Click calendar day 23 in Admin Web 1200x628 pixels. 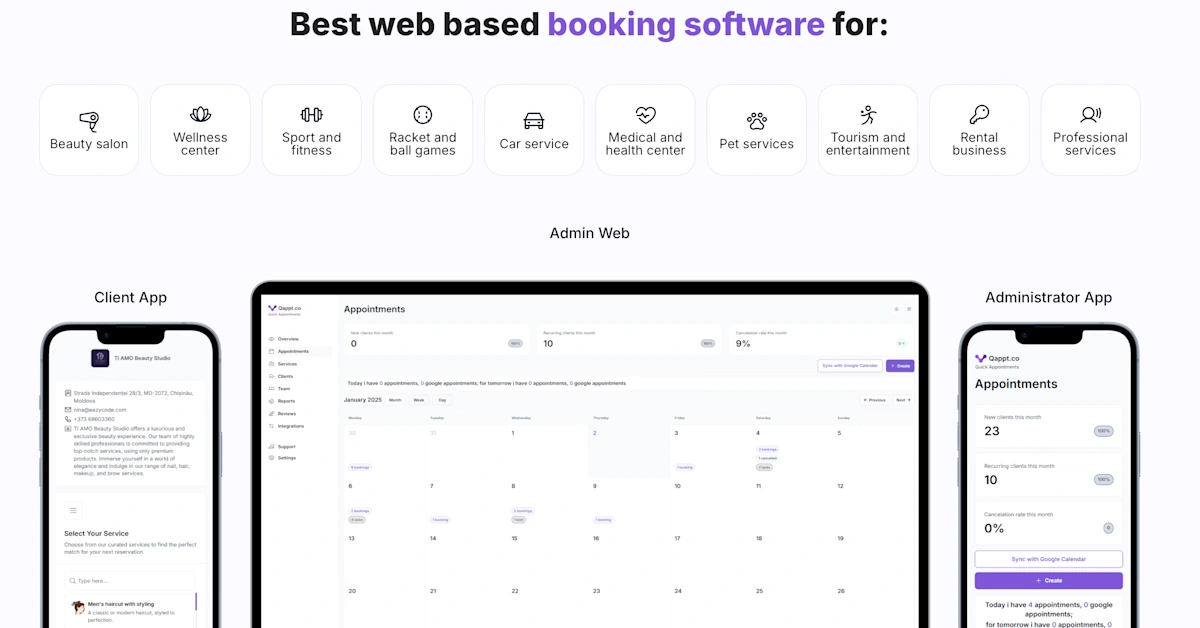(596, 591)
